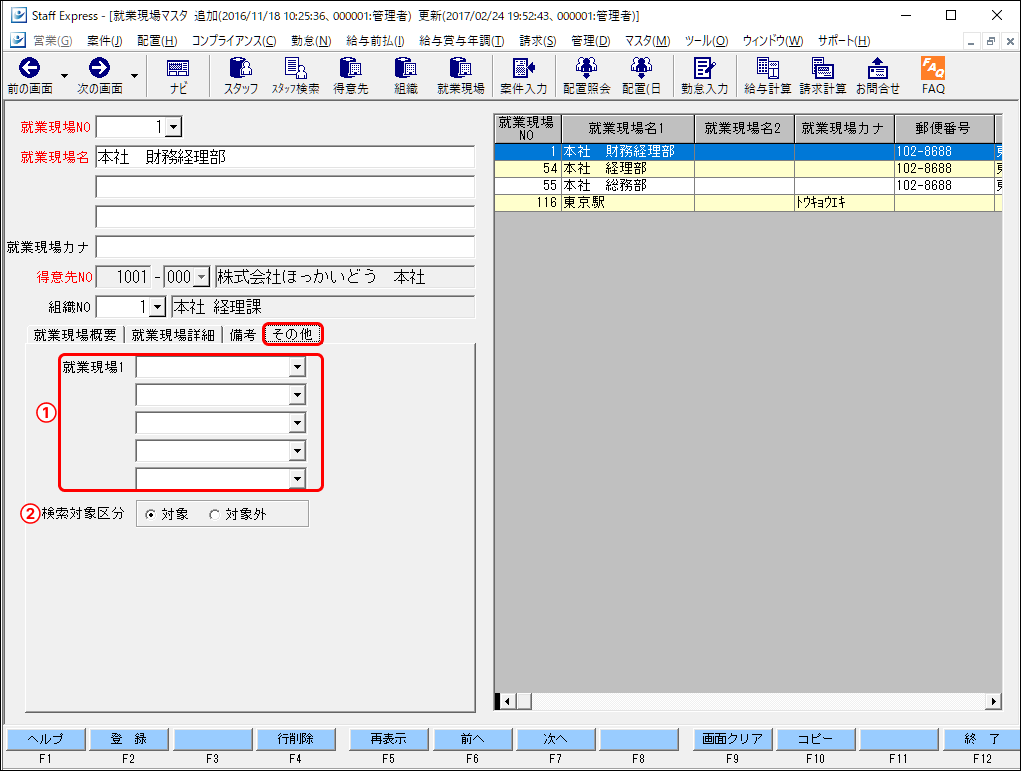Expand the fifth 就業現場 combo box
This screenshot has width=1021, height=771.
point(297,479)
